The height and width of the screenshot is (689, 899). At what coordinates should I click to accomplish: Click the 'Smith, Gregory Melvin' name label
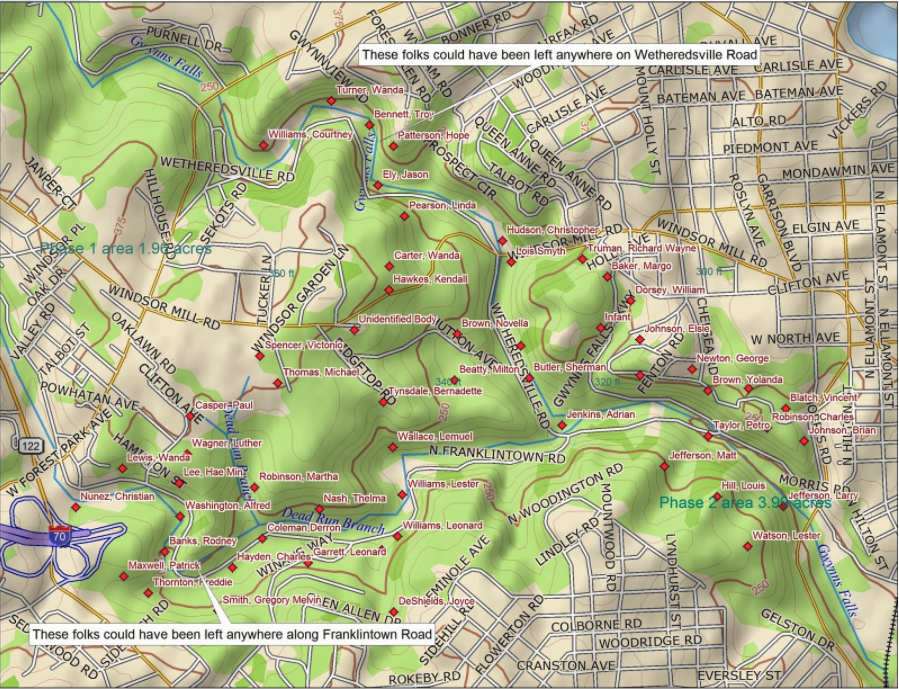[272, 600]
